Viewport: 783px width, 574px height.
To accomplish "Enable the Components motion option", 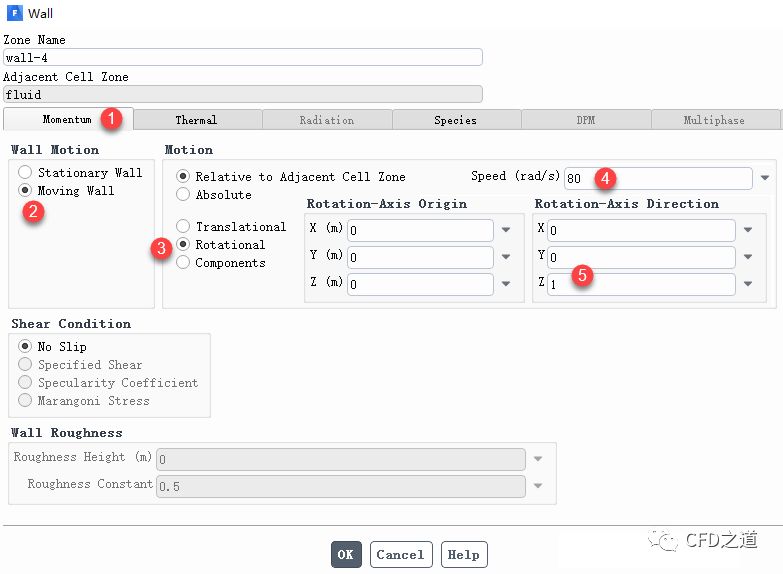I will click(x=183, y=263).
